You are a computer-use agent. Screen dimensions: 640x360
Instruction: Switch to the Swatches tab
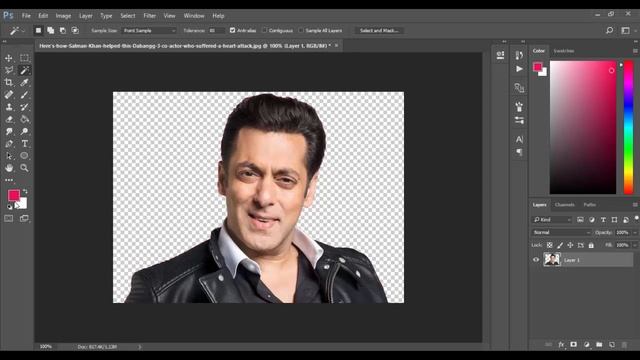tap(564, 51)
